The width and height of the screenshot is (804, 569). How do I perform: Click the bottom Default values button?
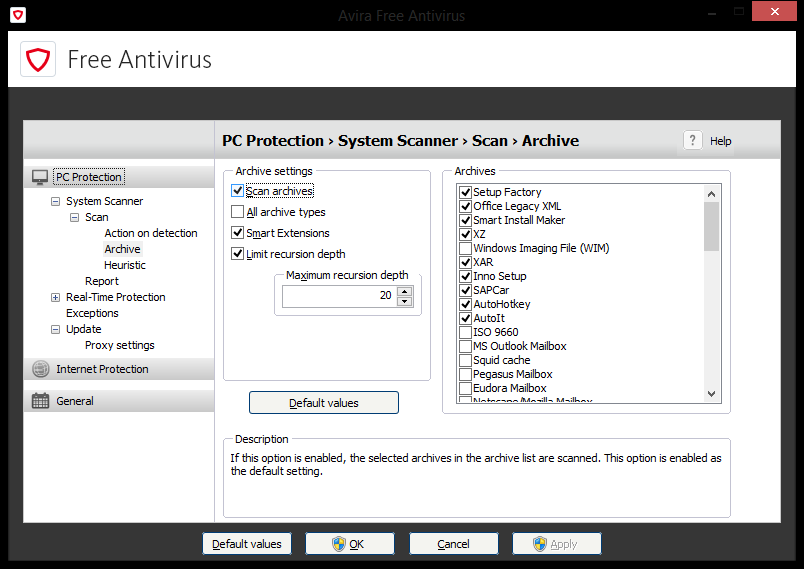247,544
